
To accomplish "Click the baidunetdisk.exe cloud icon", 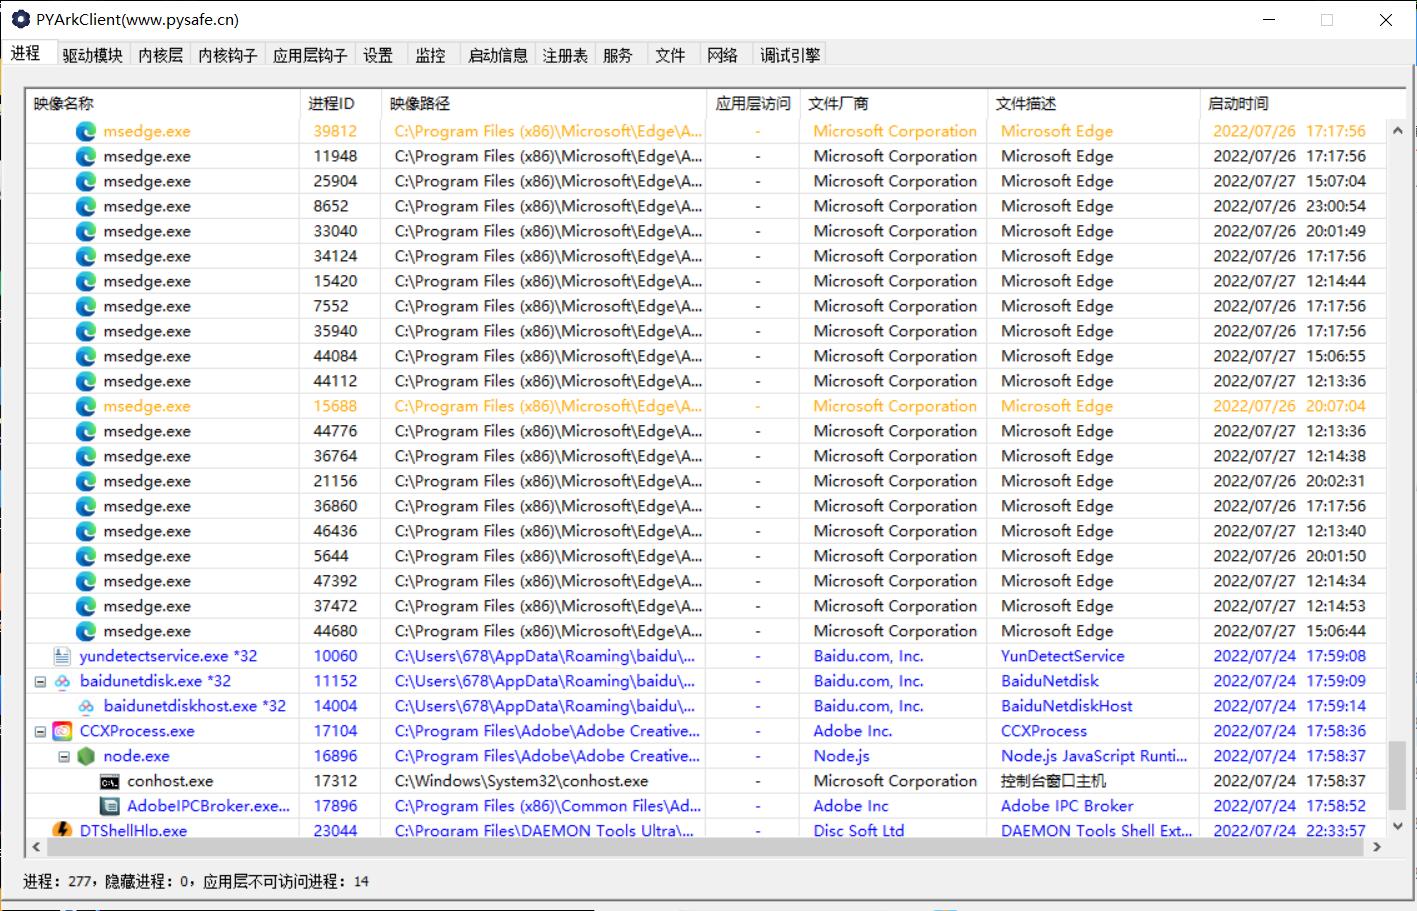I will point(62,681).
